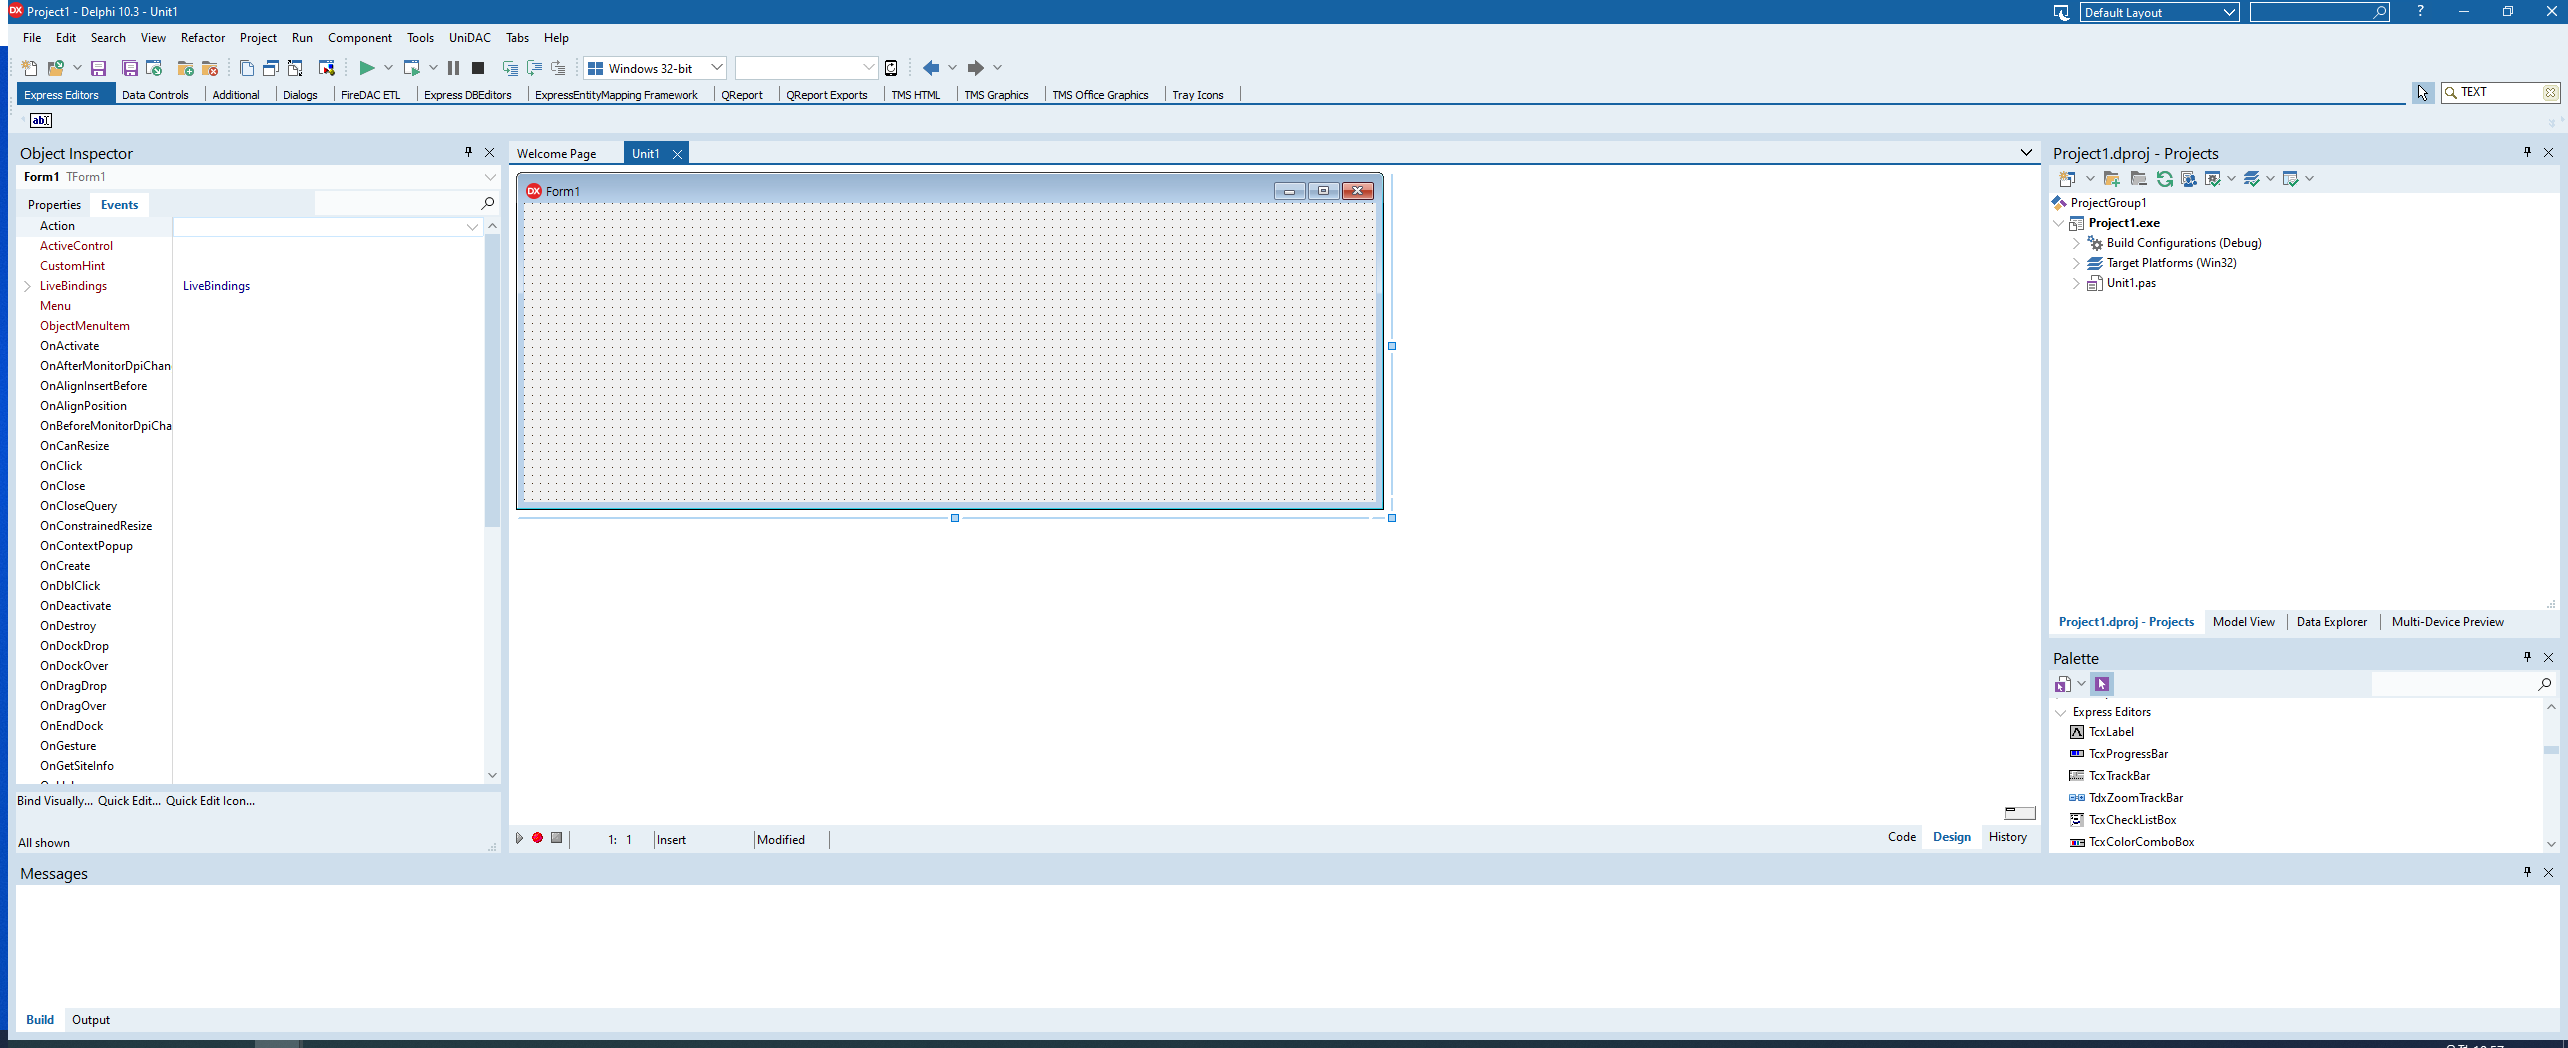Open the Component menu

pos(360,38)
